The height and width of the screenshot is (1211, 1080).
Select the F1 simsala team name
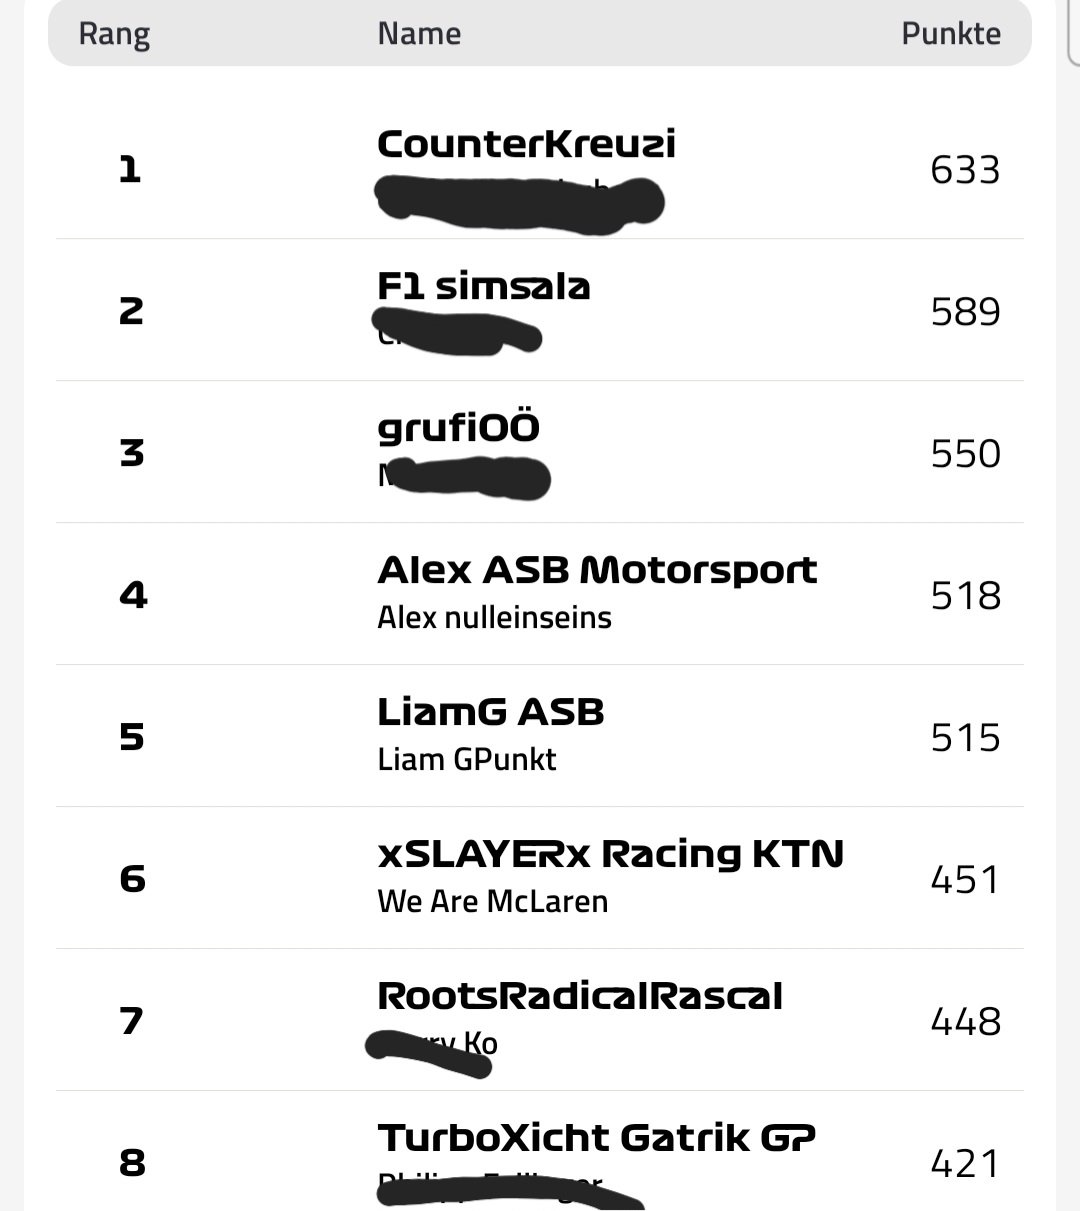point(484,287)
